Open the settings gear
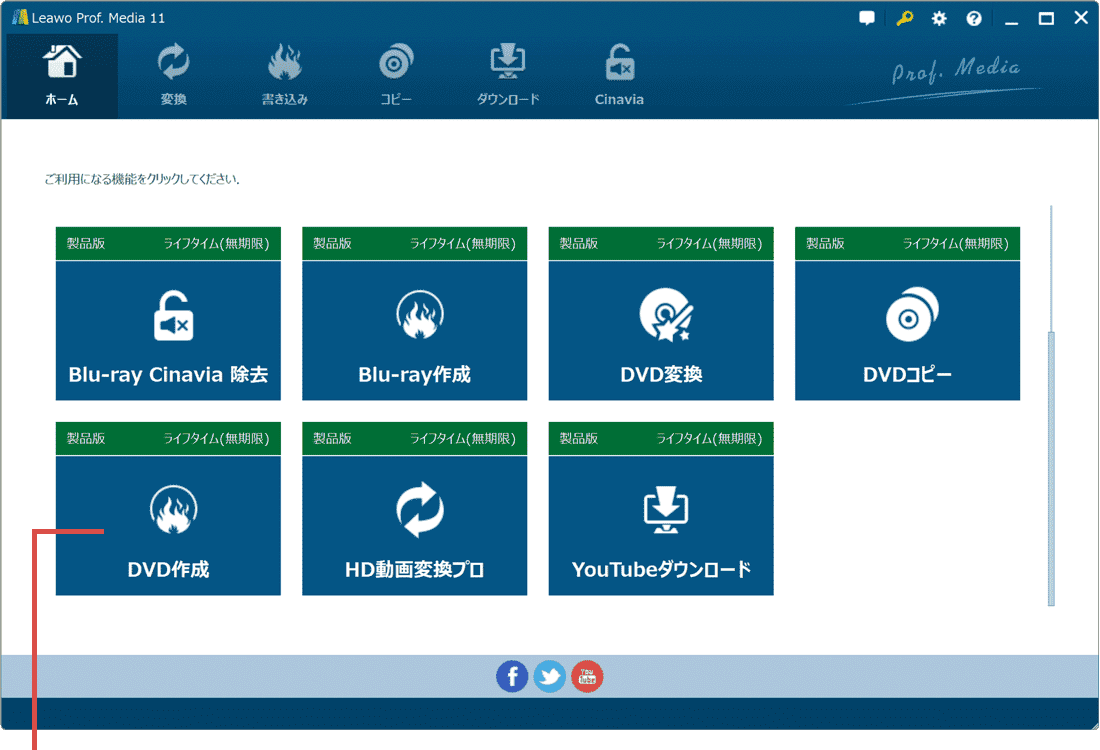 (x=938, y=18)
